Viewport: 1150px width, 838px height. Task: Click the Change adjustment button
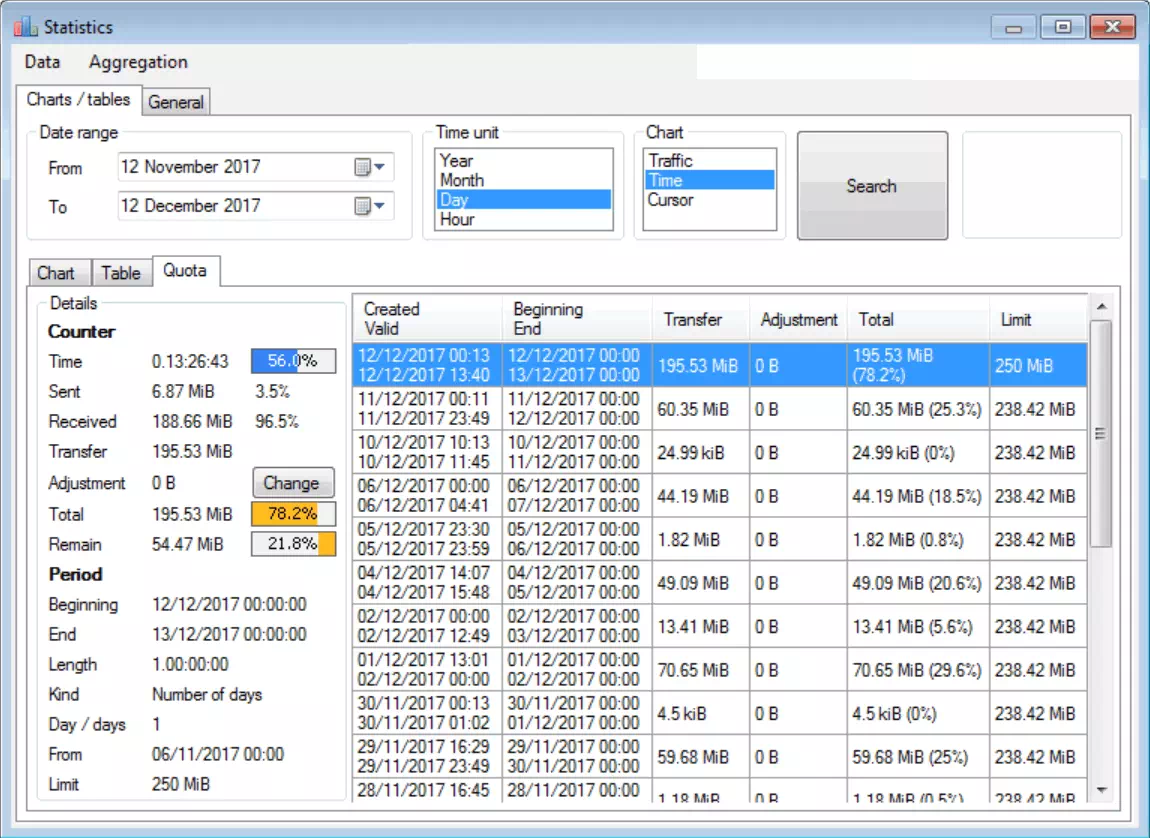(x=292, y=483)
